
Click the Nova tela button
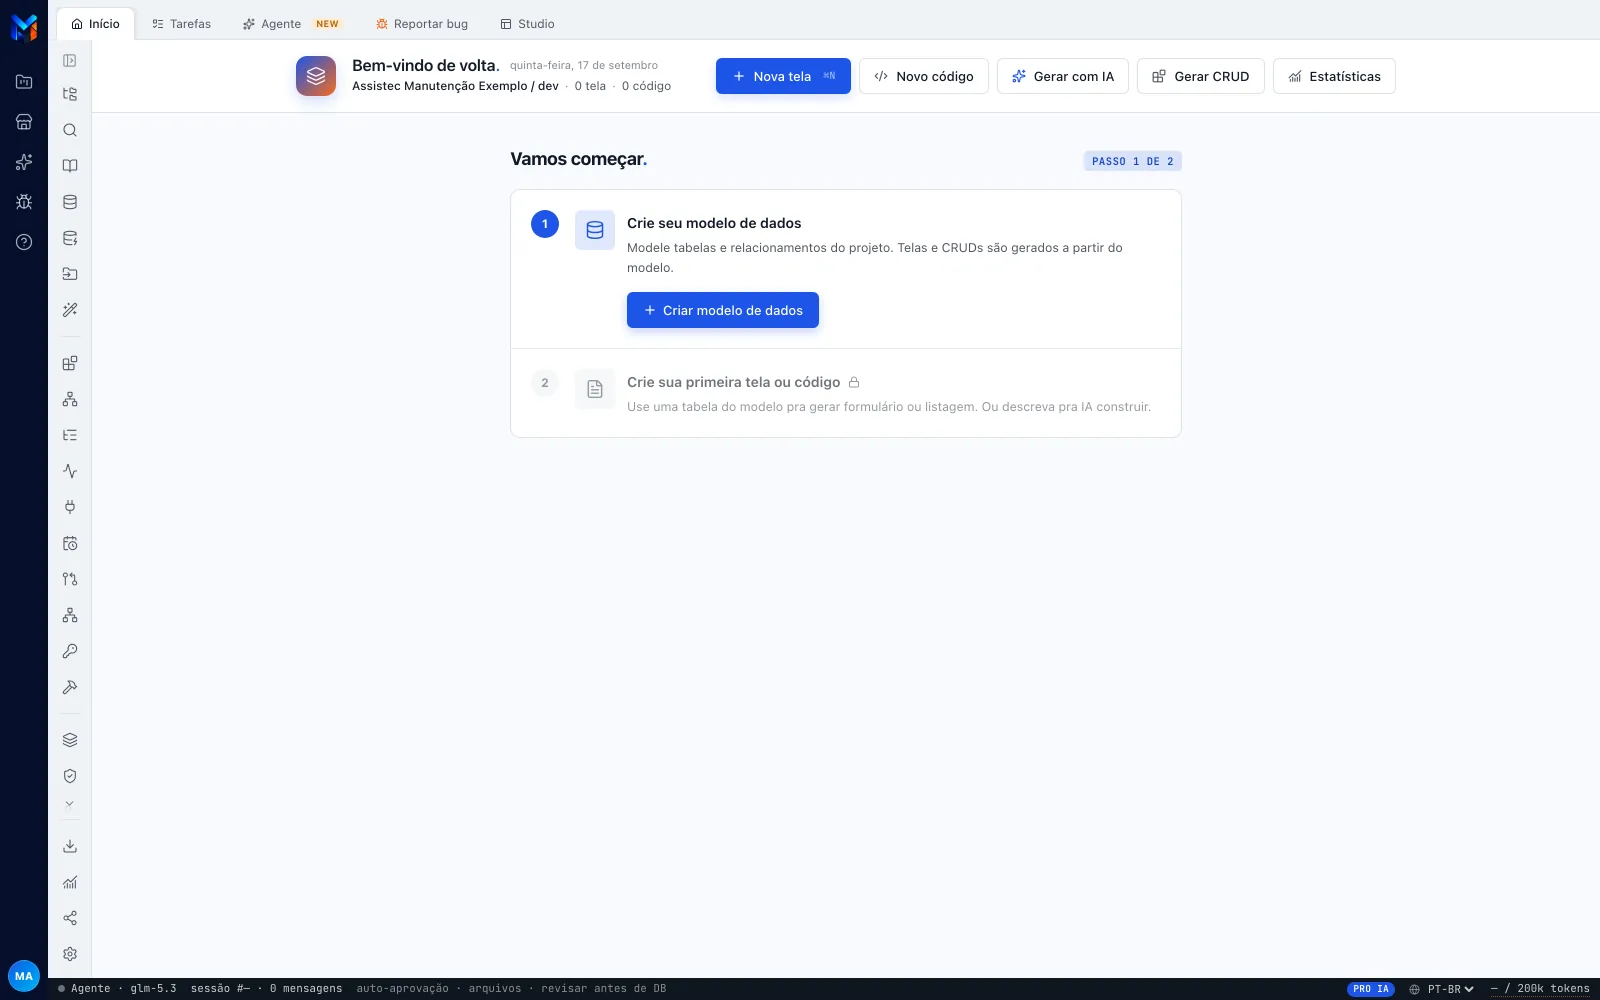click(x=783, y=76)
